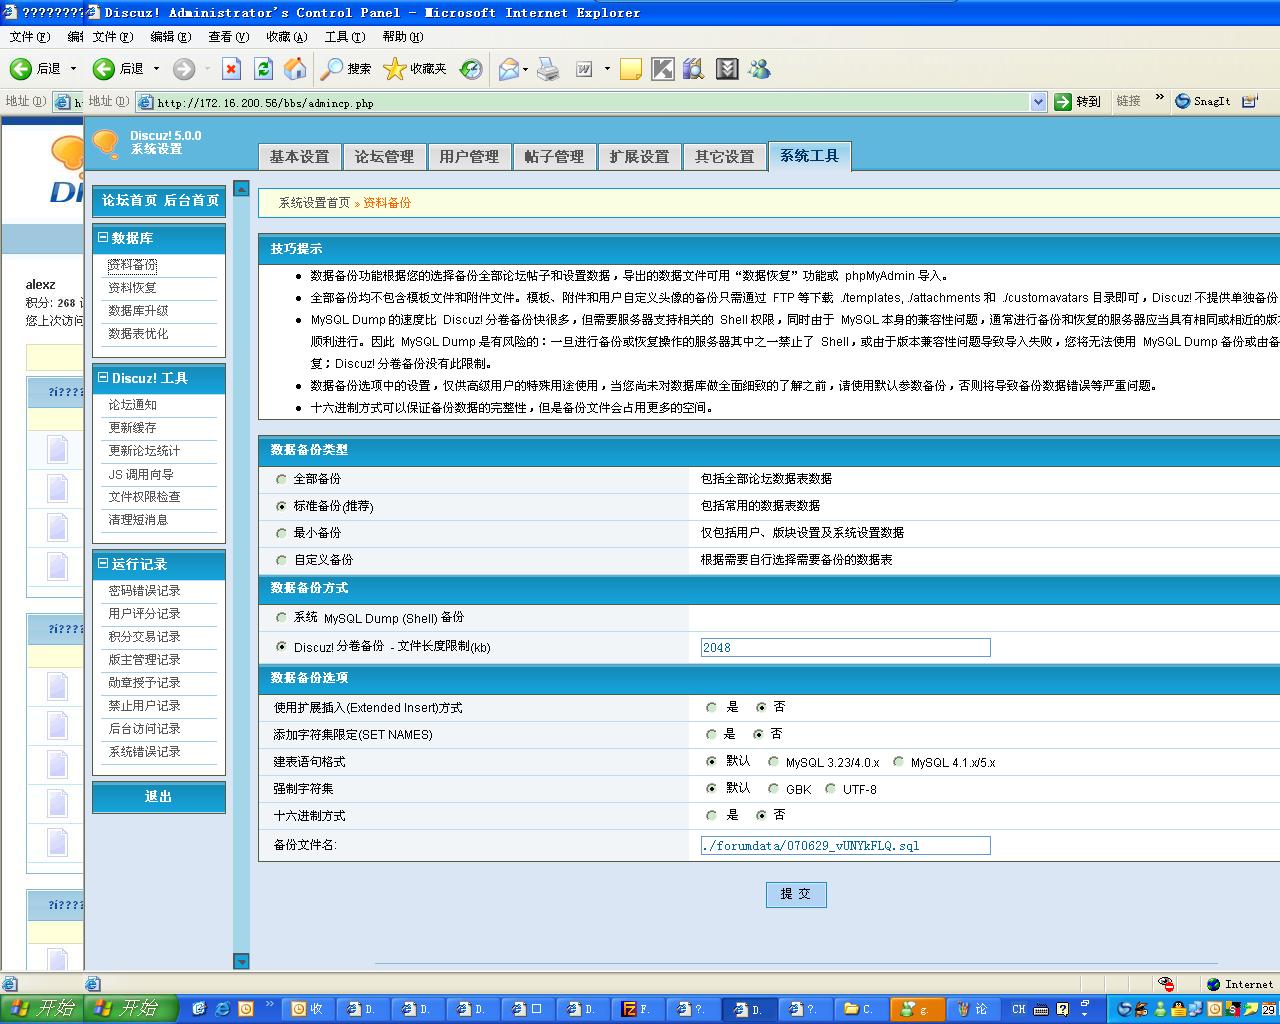Open the 用户管理 tab
The height and width of the screenshot is (1024, 1280).
pyautogui.click(x=469, y=157)
